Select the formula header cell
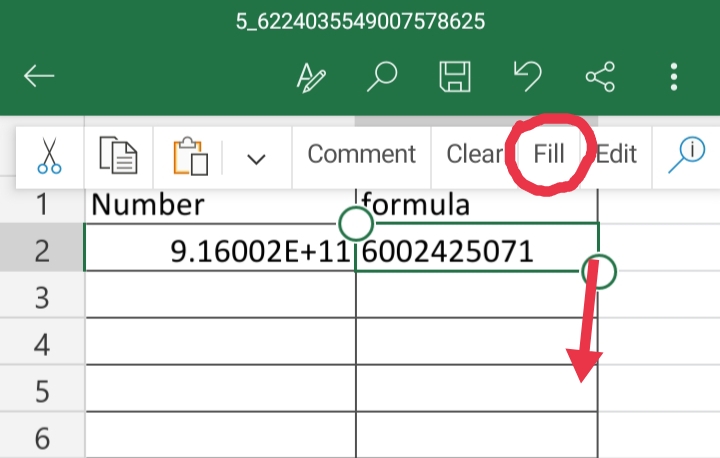This screenshot has height=458, width=720. pyautogui.click(x=477, y=205)
